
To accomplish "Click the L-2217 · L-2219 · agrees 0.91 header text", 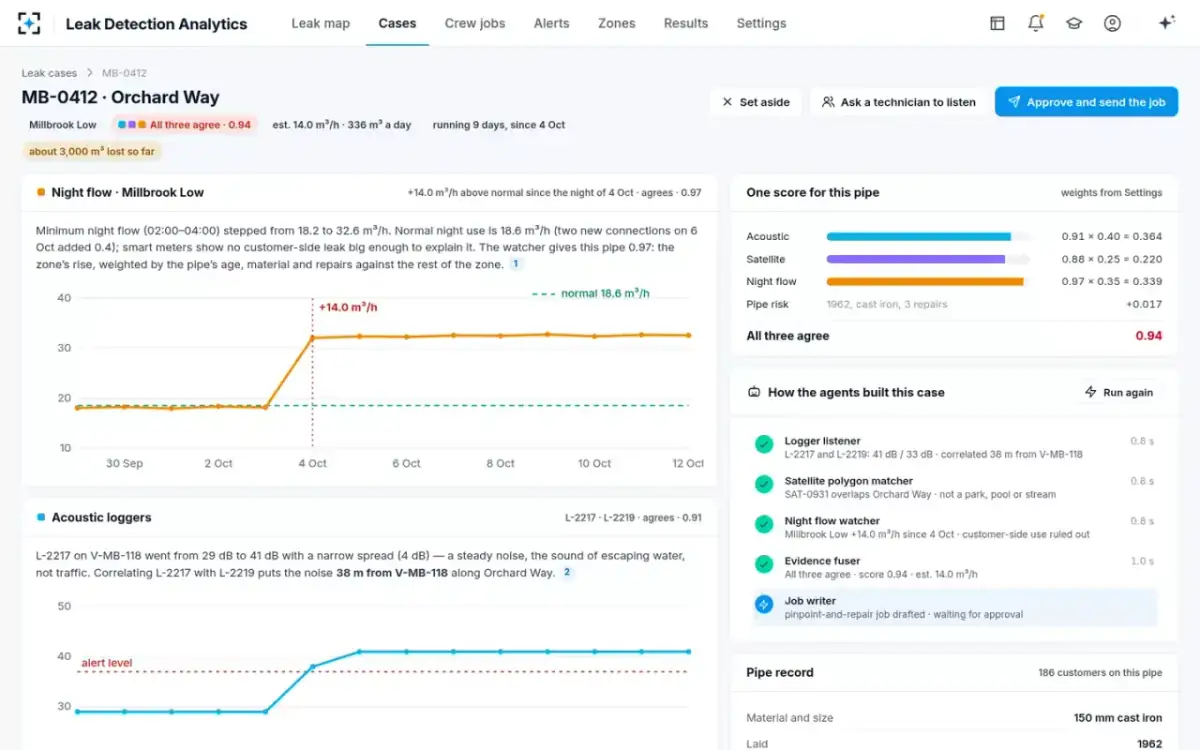I will click(x=633, y=518).
